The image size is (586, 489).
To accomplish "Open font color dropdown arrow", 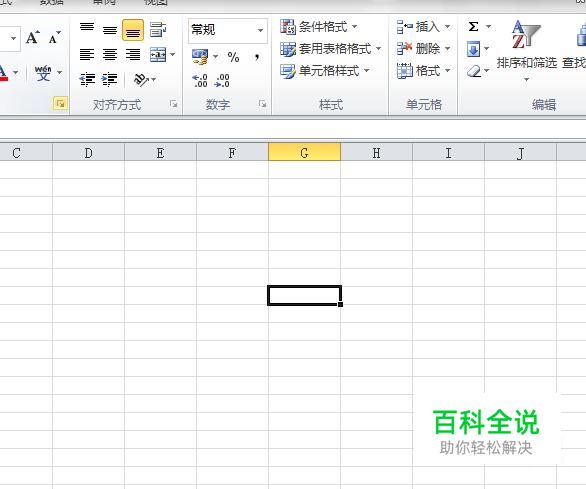I will click(16, 72).
